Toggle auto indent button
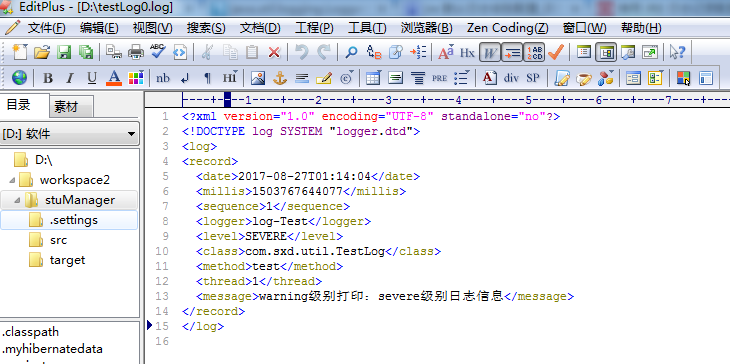Screen dimensions: 730x364 point(512,53)
